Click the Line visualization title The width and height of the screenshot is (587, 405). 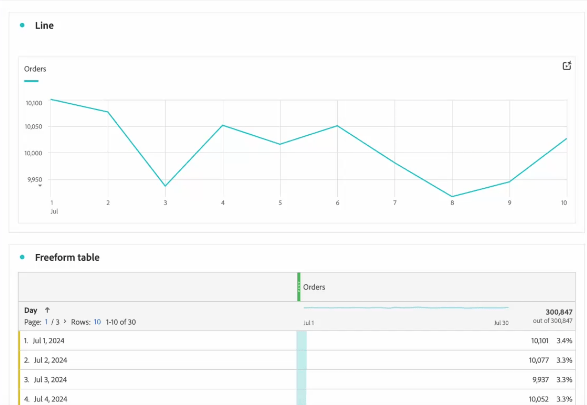44,25
